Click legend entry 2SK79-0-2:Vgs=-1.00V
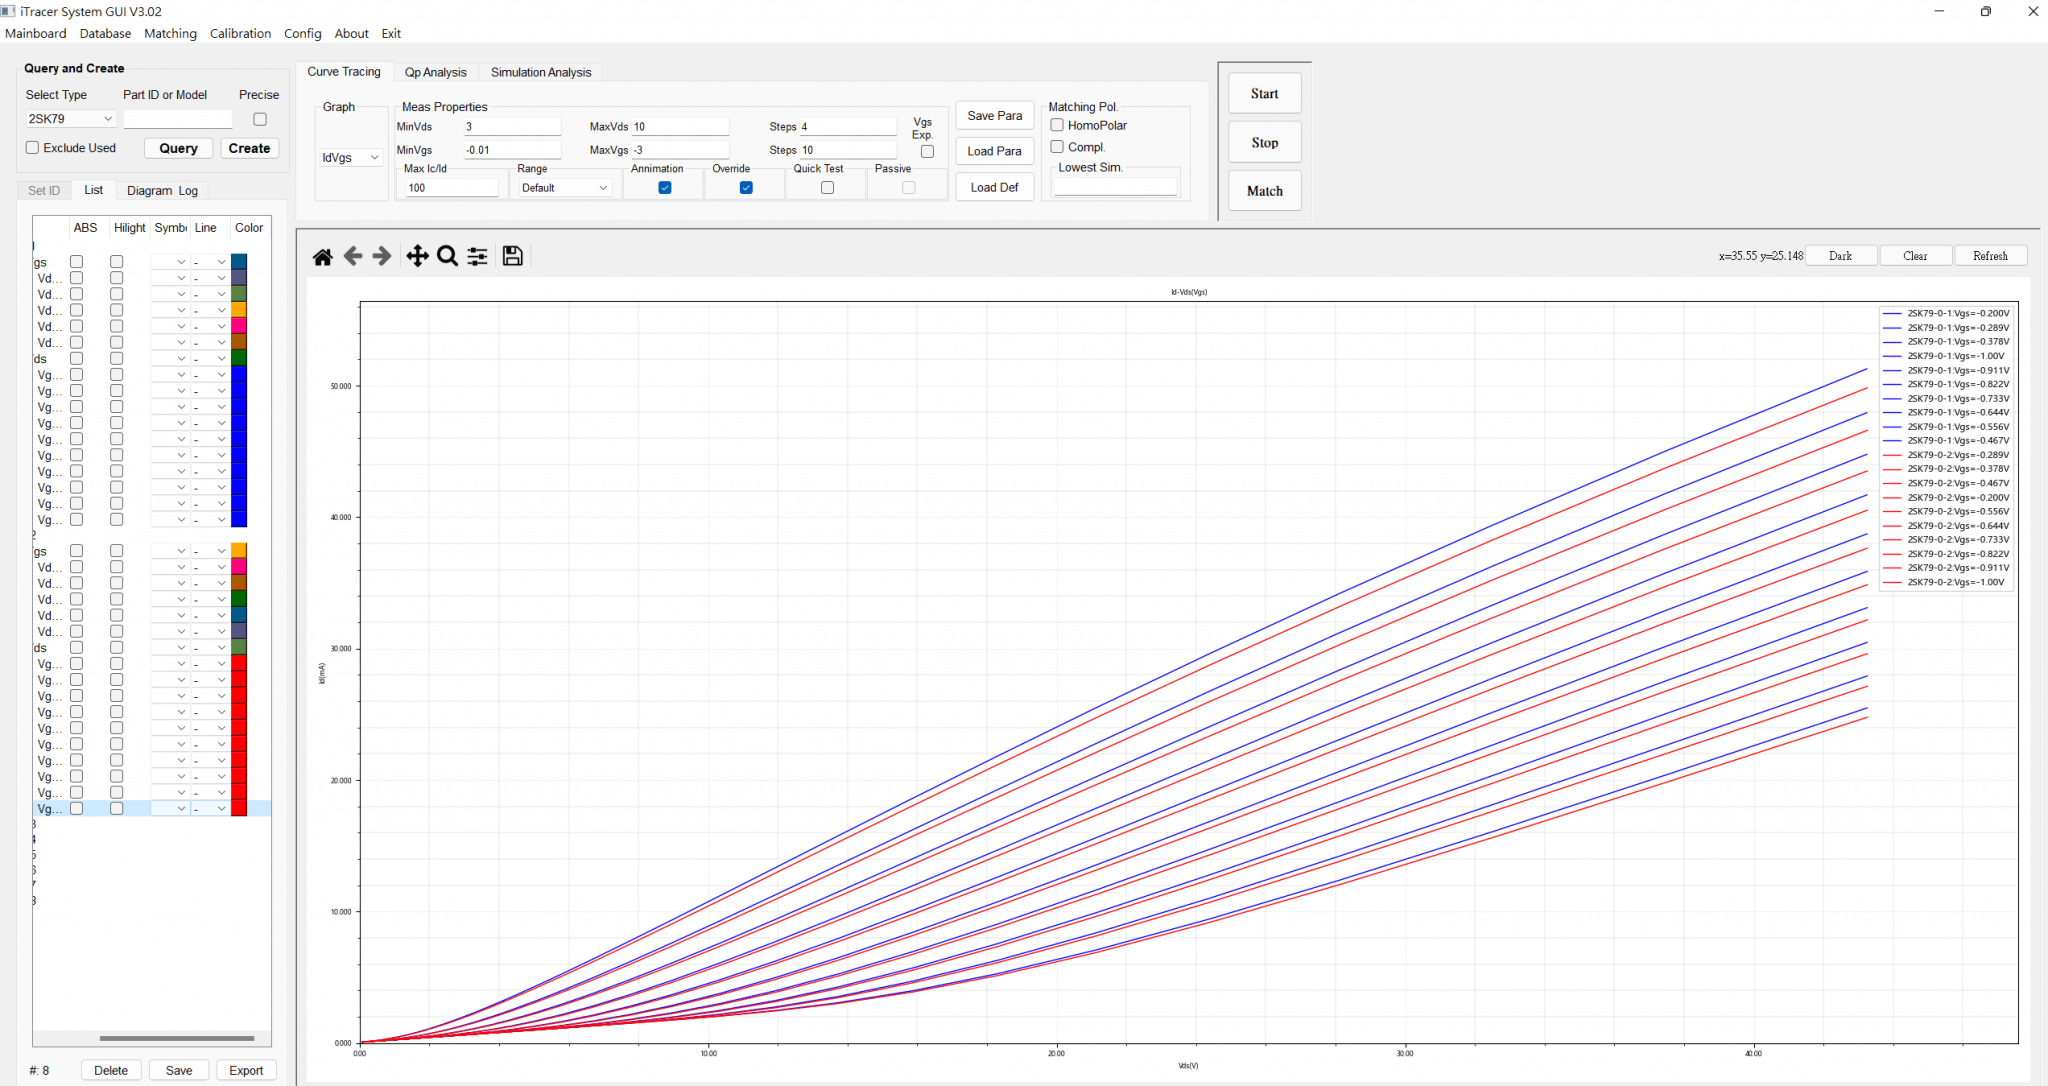This screenshot has width=2048, height=1086. pyautogui.click(x=1944, y=582)
